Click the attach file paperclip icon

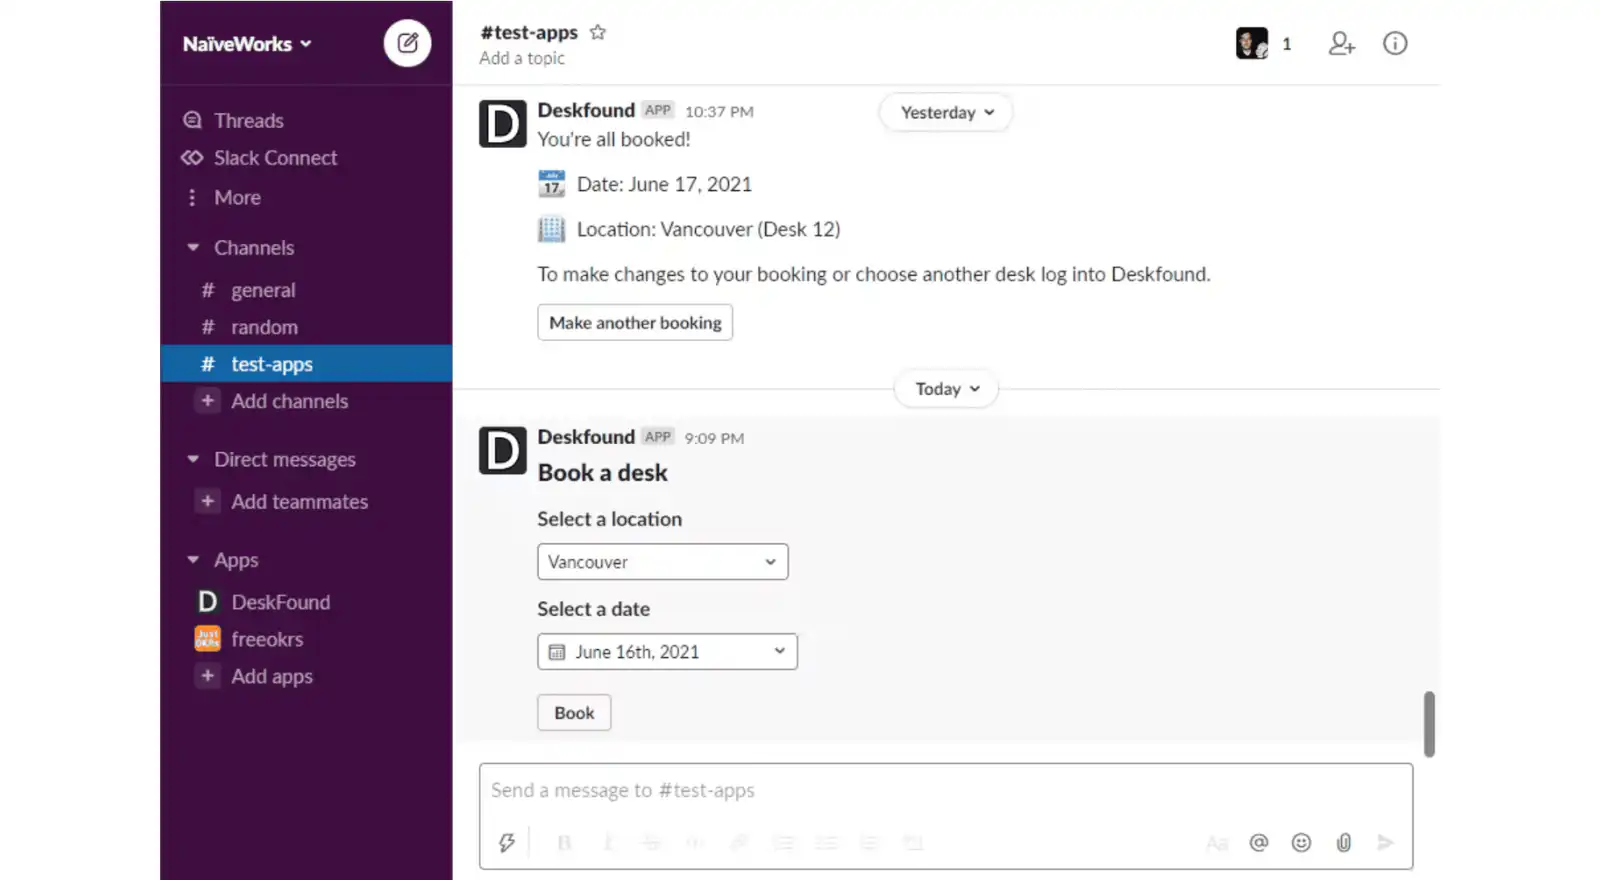point(1344,843)
